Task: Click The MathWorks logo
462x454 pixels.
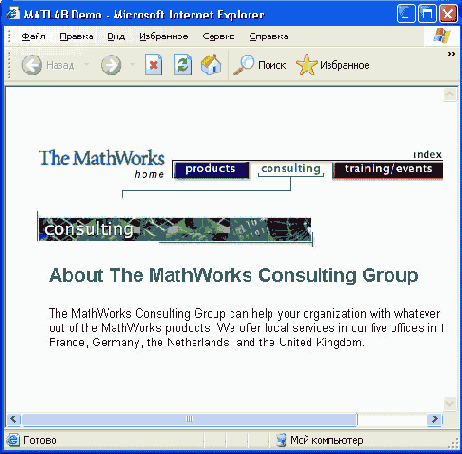Action: (x=102, y=158)
